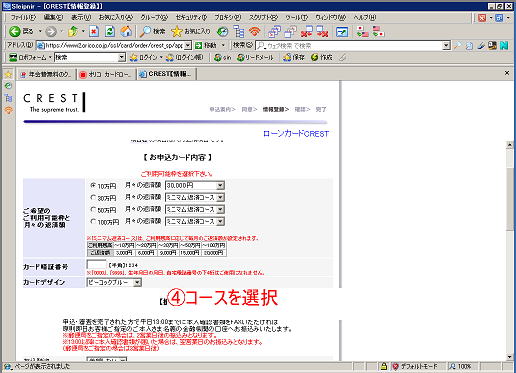Select the 10万円 credit limit radio button

[x=93, y=185]
